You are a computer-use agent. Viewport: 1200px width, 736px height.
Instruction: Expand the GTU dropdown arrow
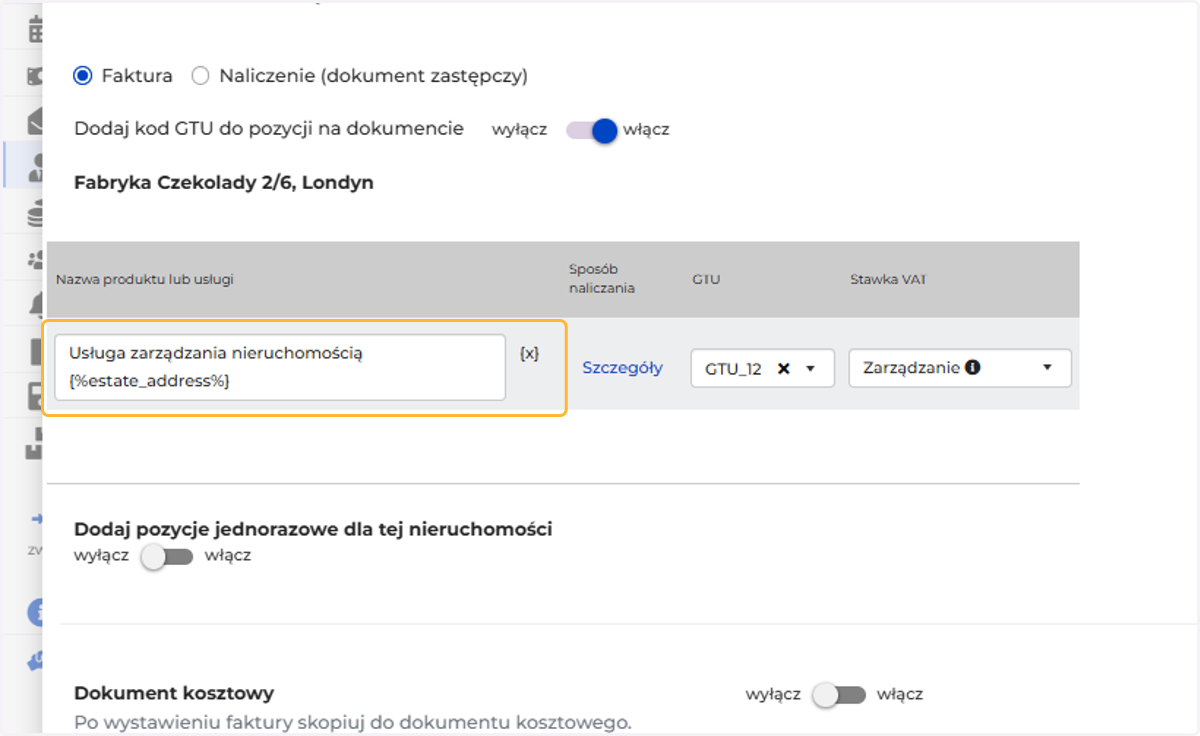tap(810, 368)
